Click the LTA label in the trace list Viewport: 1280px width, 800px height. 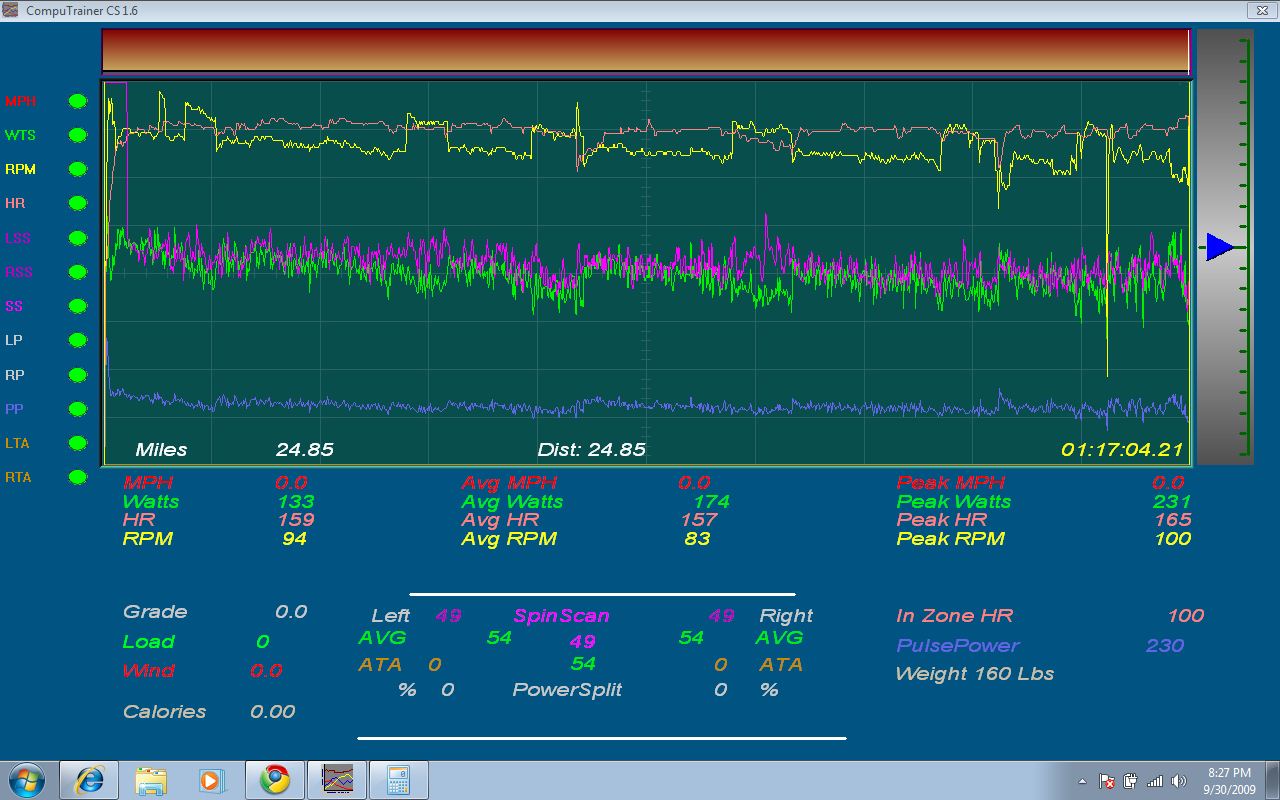pos(18,443)
